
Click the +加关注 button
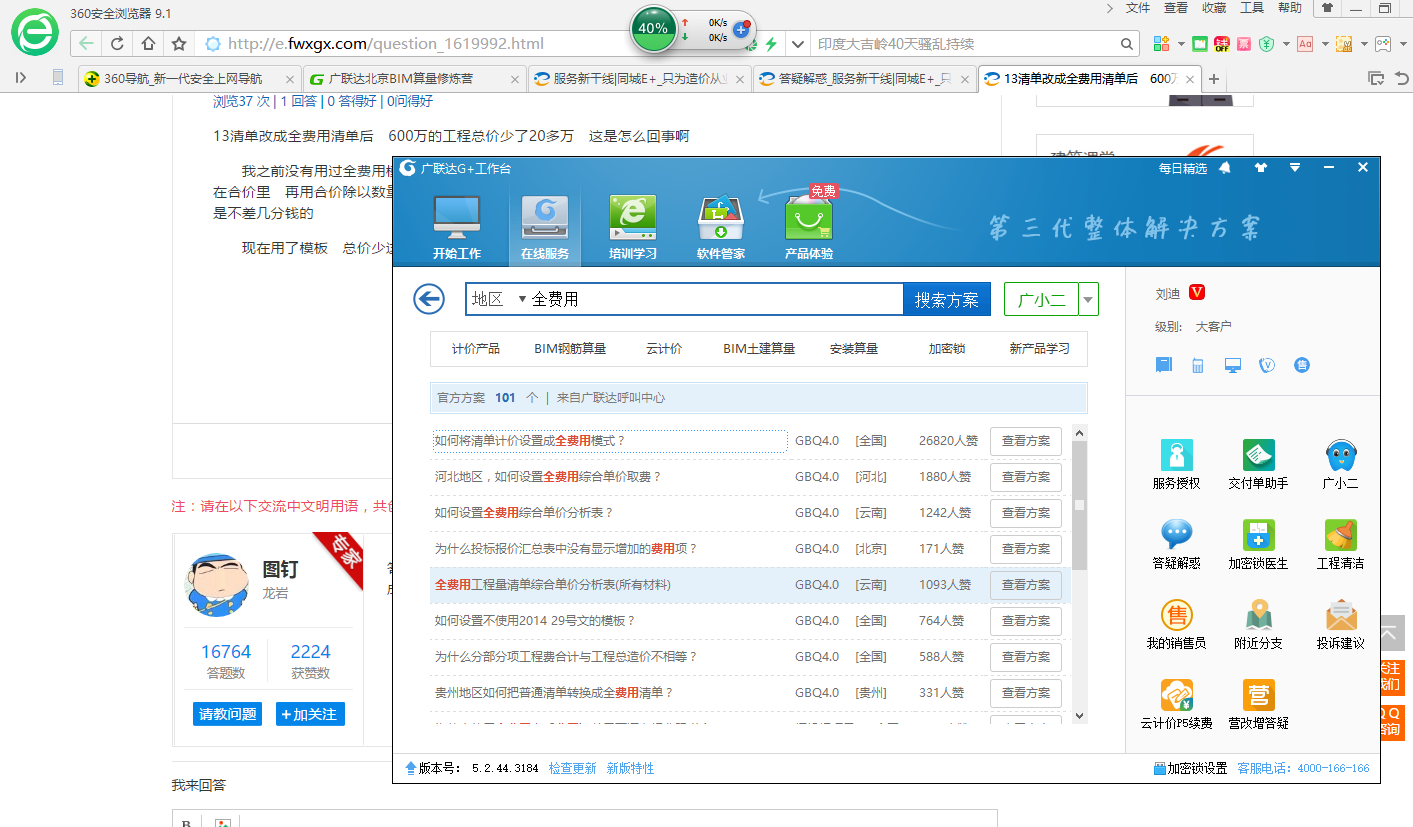[310, 714]
